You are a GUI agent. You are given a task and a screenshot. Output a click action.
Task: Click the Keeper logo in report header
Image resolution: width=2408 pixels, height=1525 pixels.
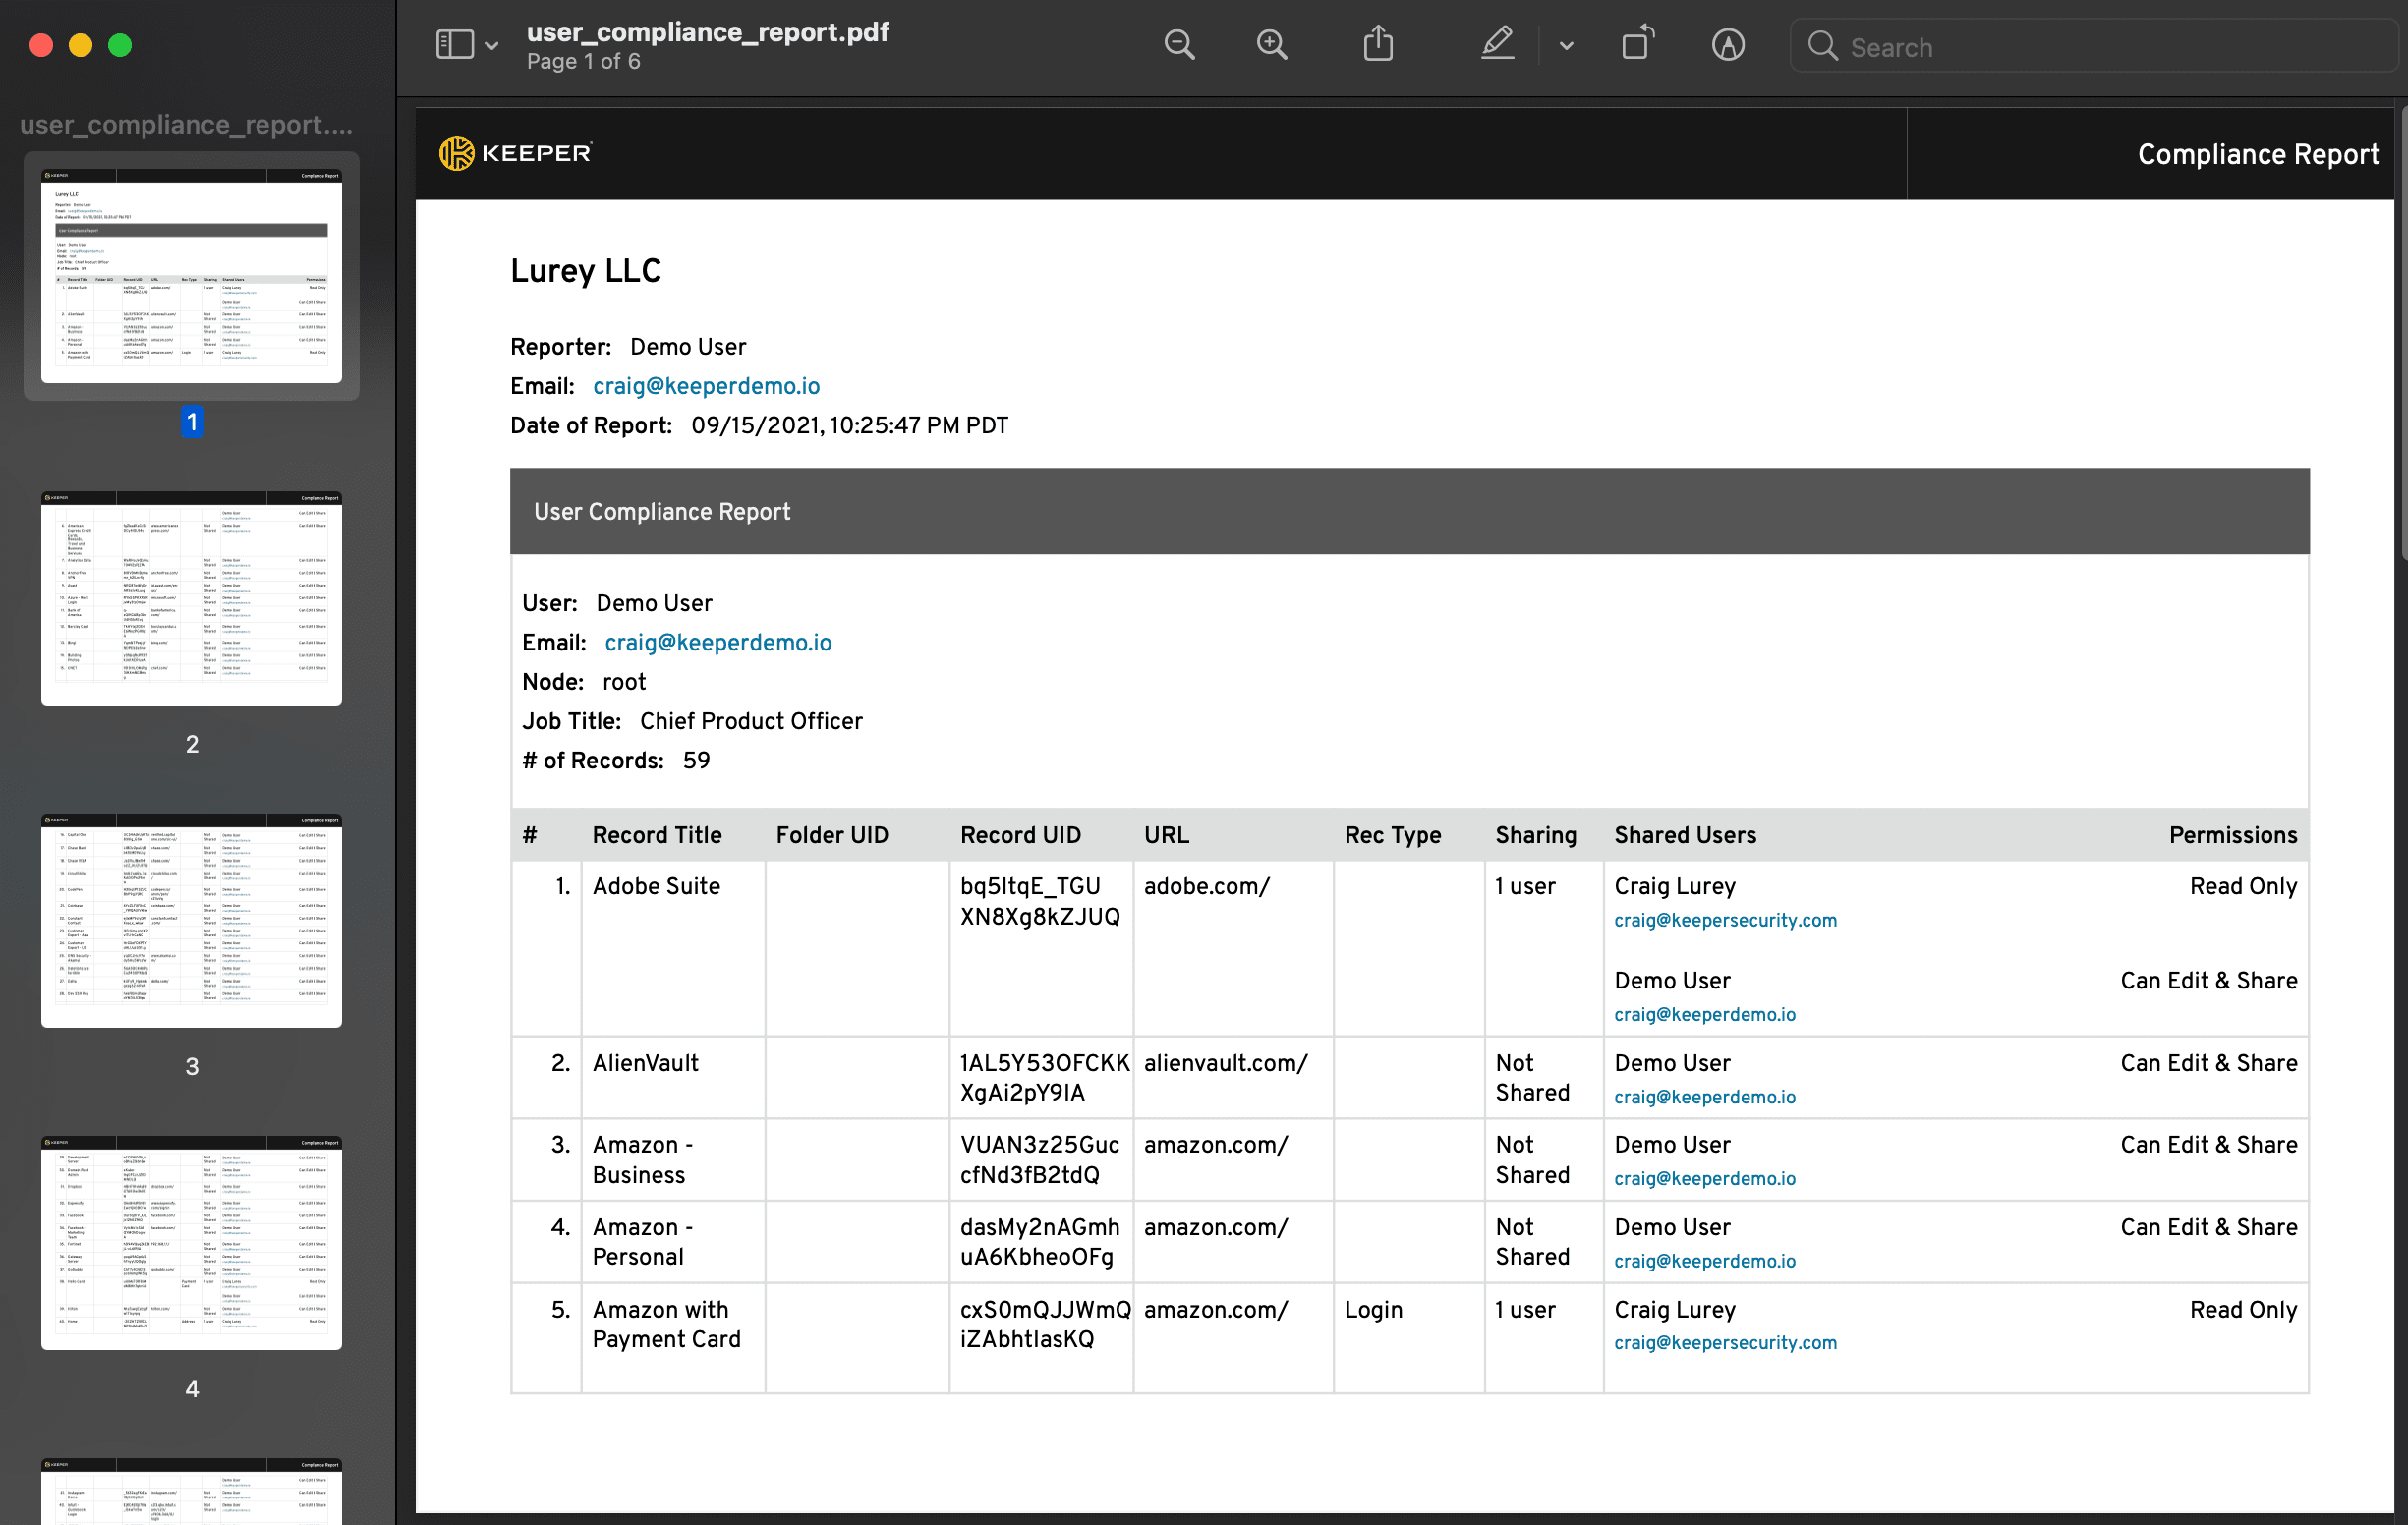516,153
